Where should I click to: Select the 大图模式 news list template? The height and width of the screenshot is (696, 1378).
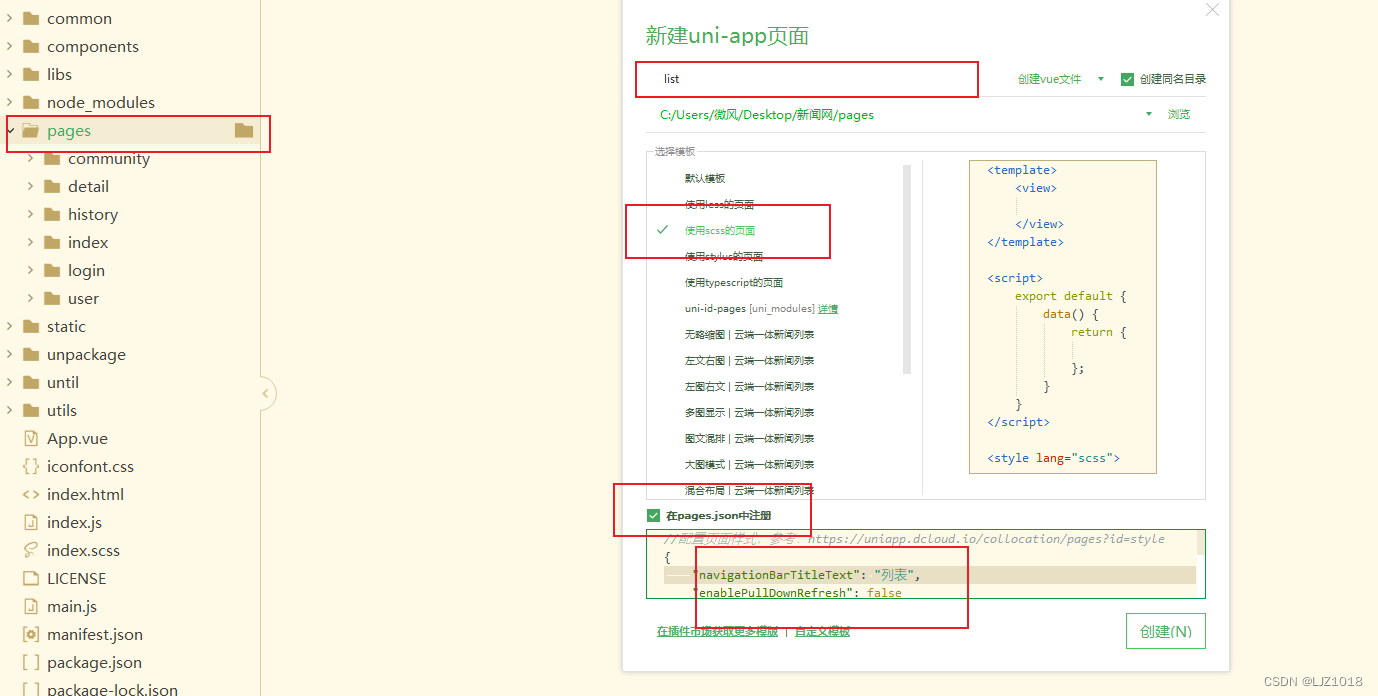(x=749, y=464)
